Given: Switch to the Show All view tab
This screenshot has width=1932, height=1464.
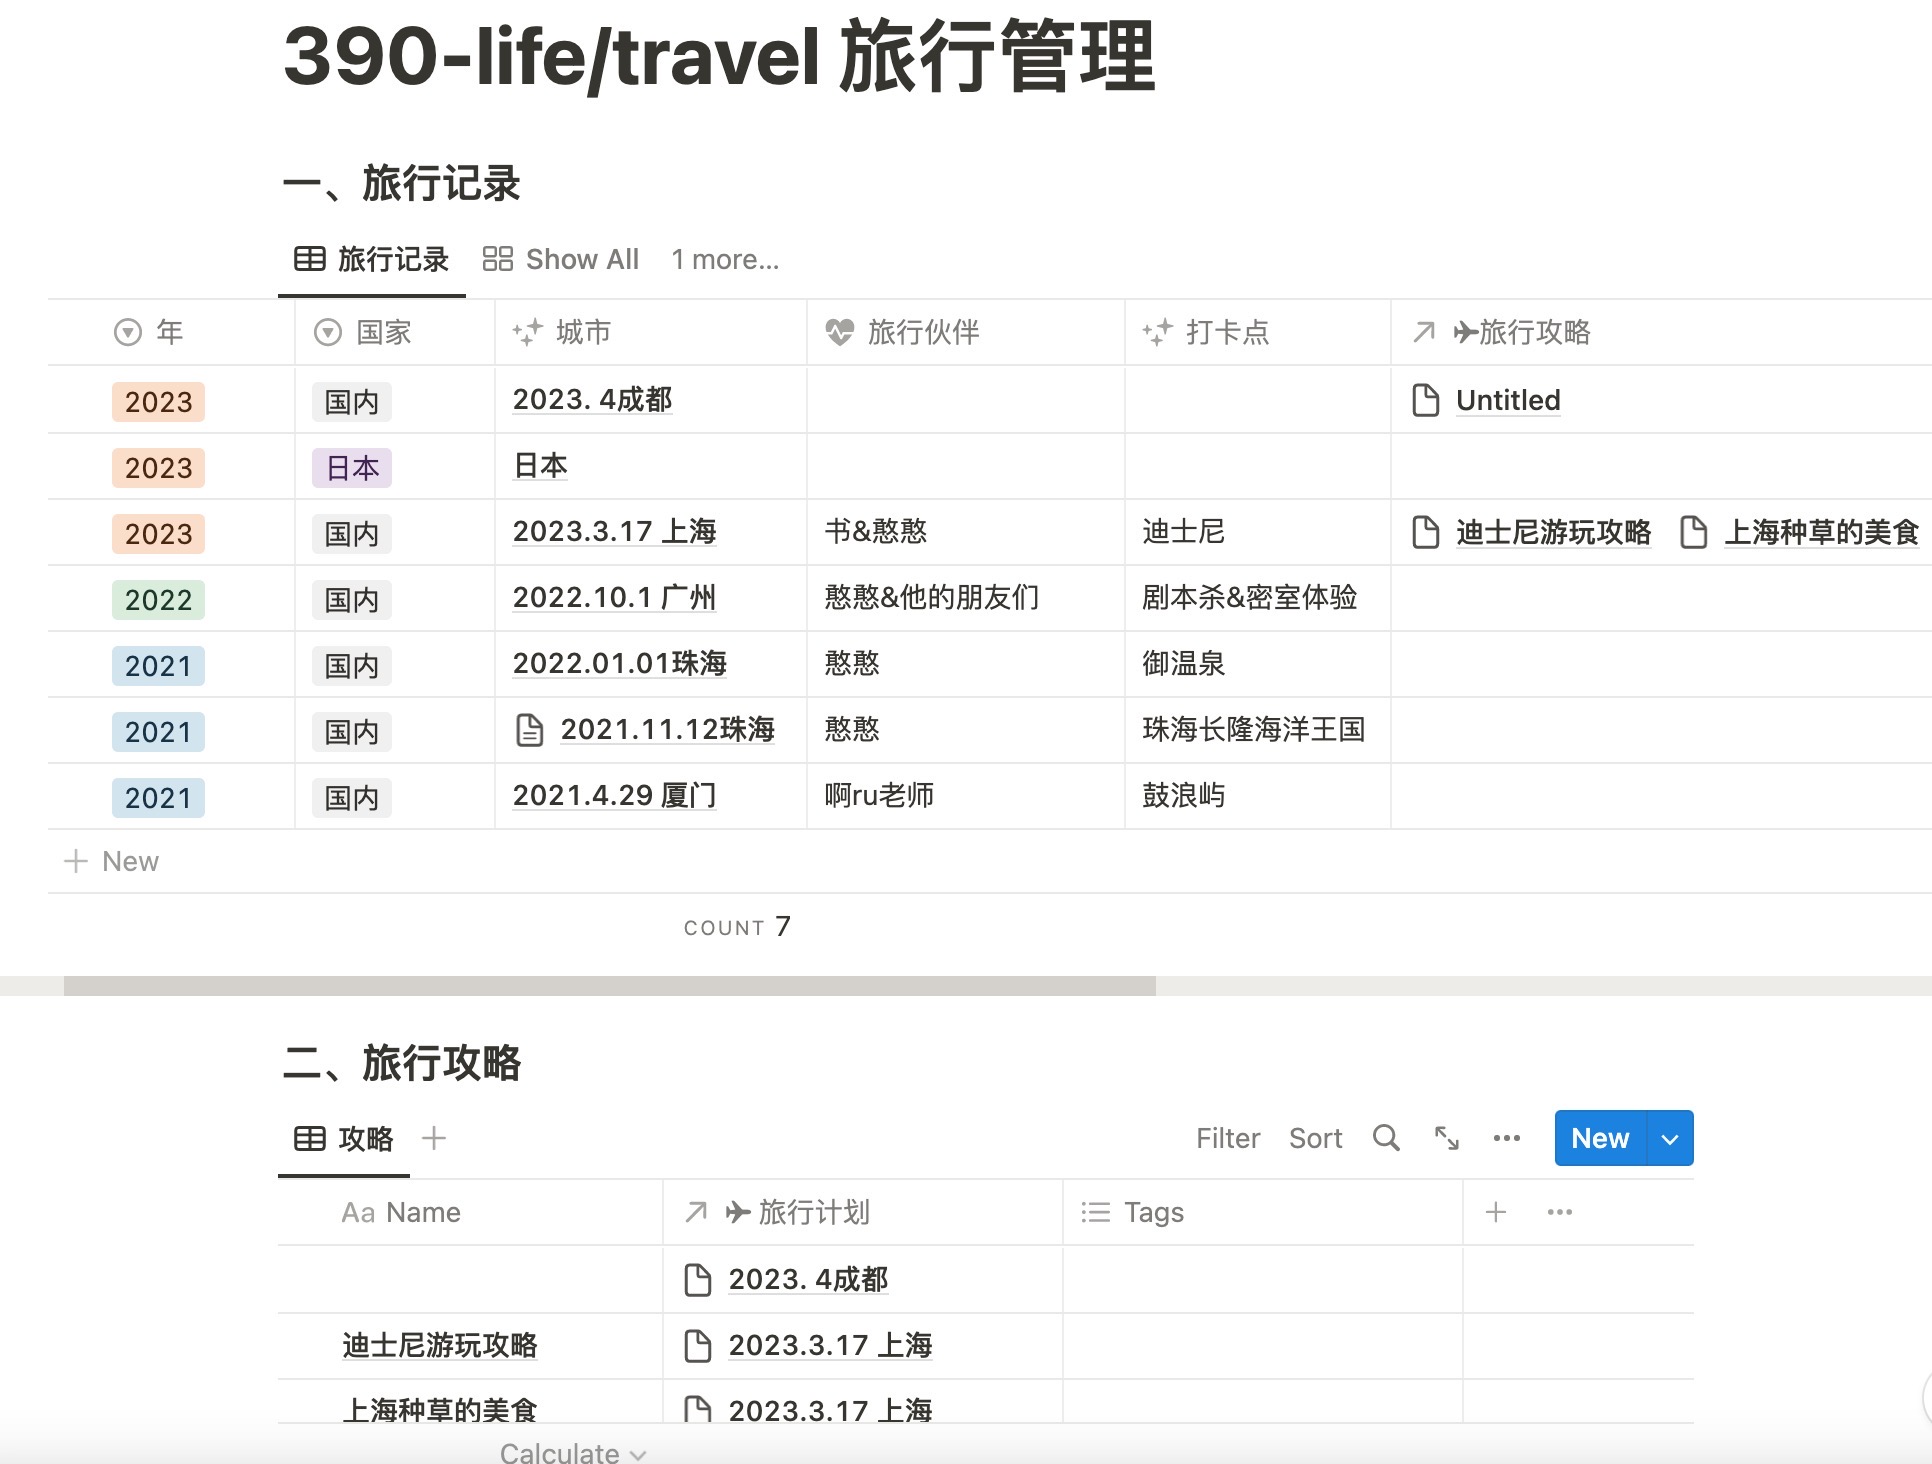Looking at the screenshot, I should (x=561, y=260).
